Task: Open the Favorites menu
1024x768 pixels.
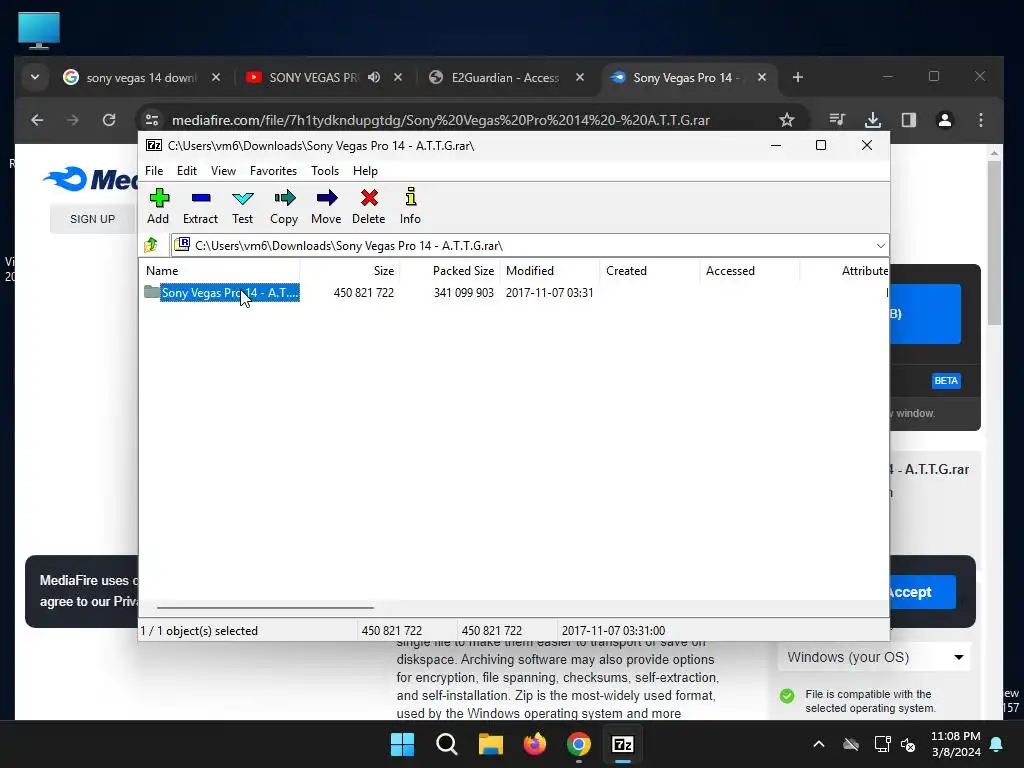Action: (x=273, y=170)
